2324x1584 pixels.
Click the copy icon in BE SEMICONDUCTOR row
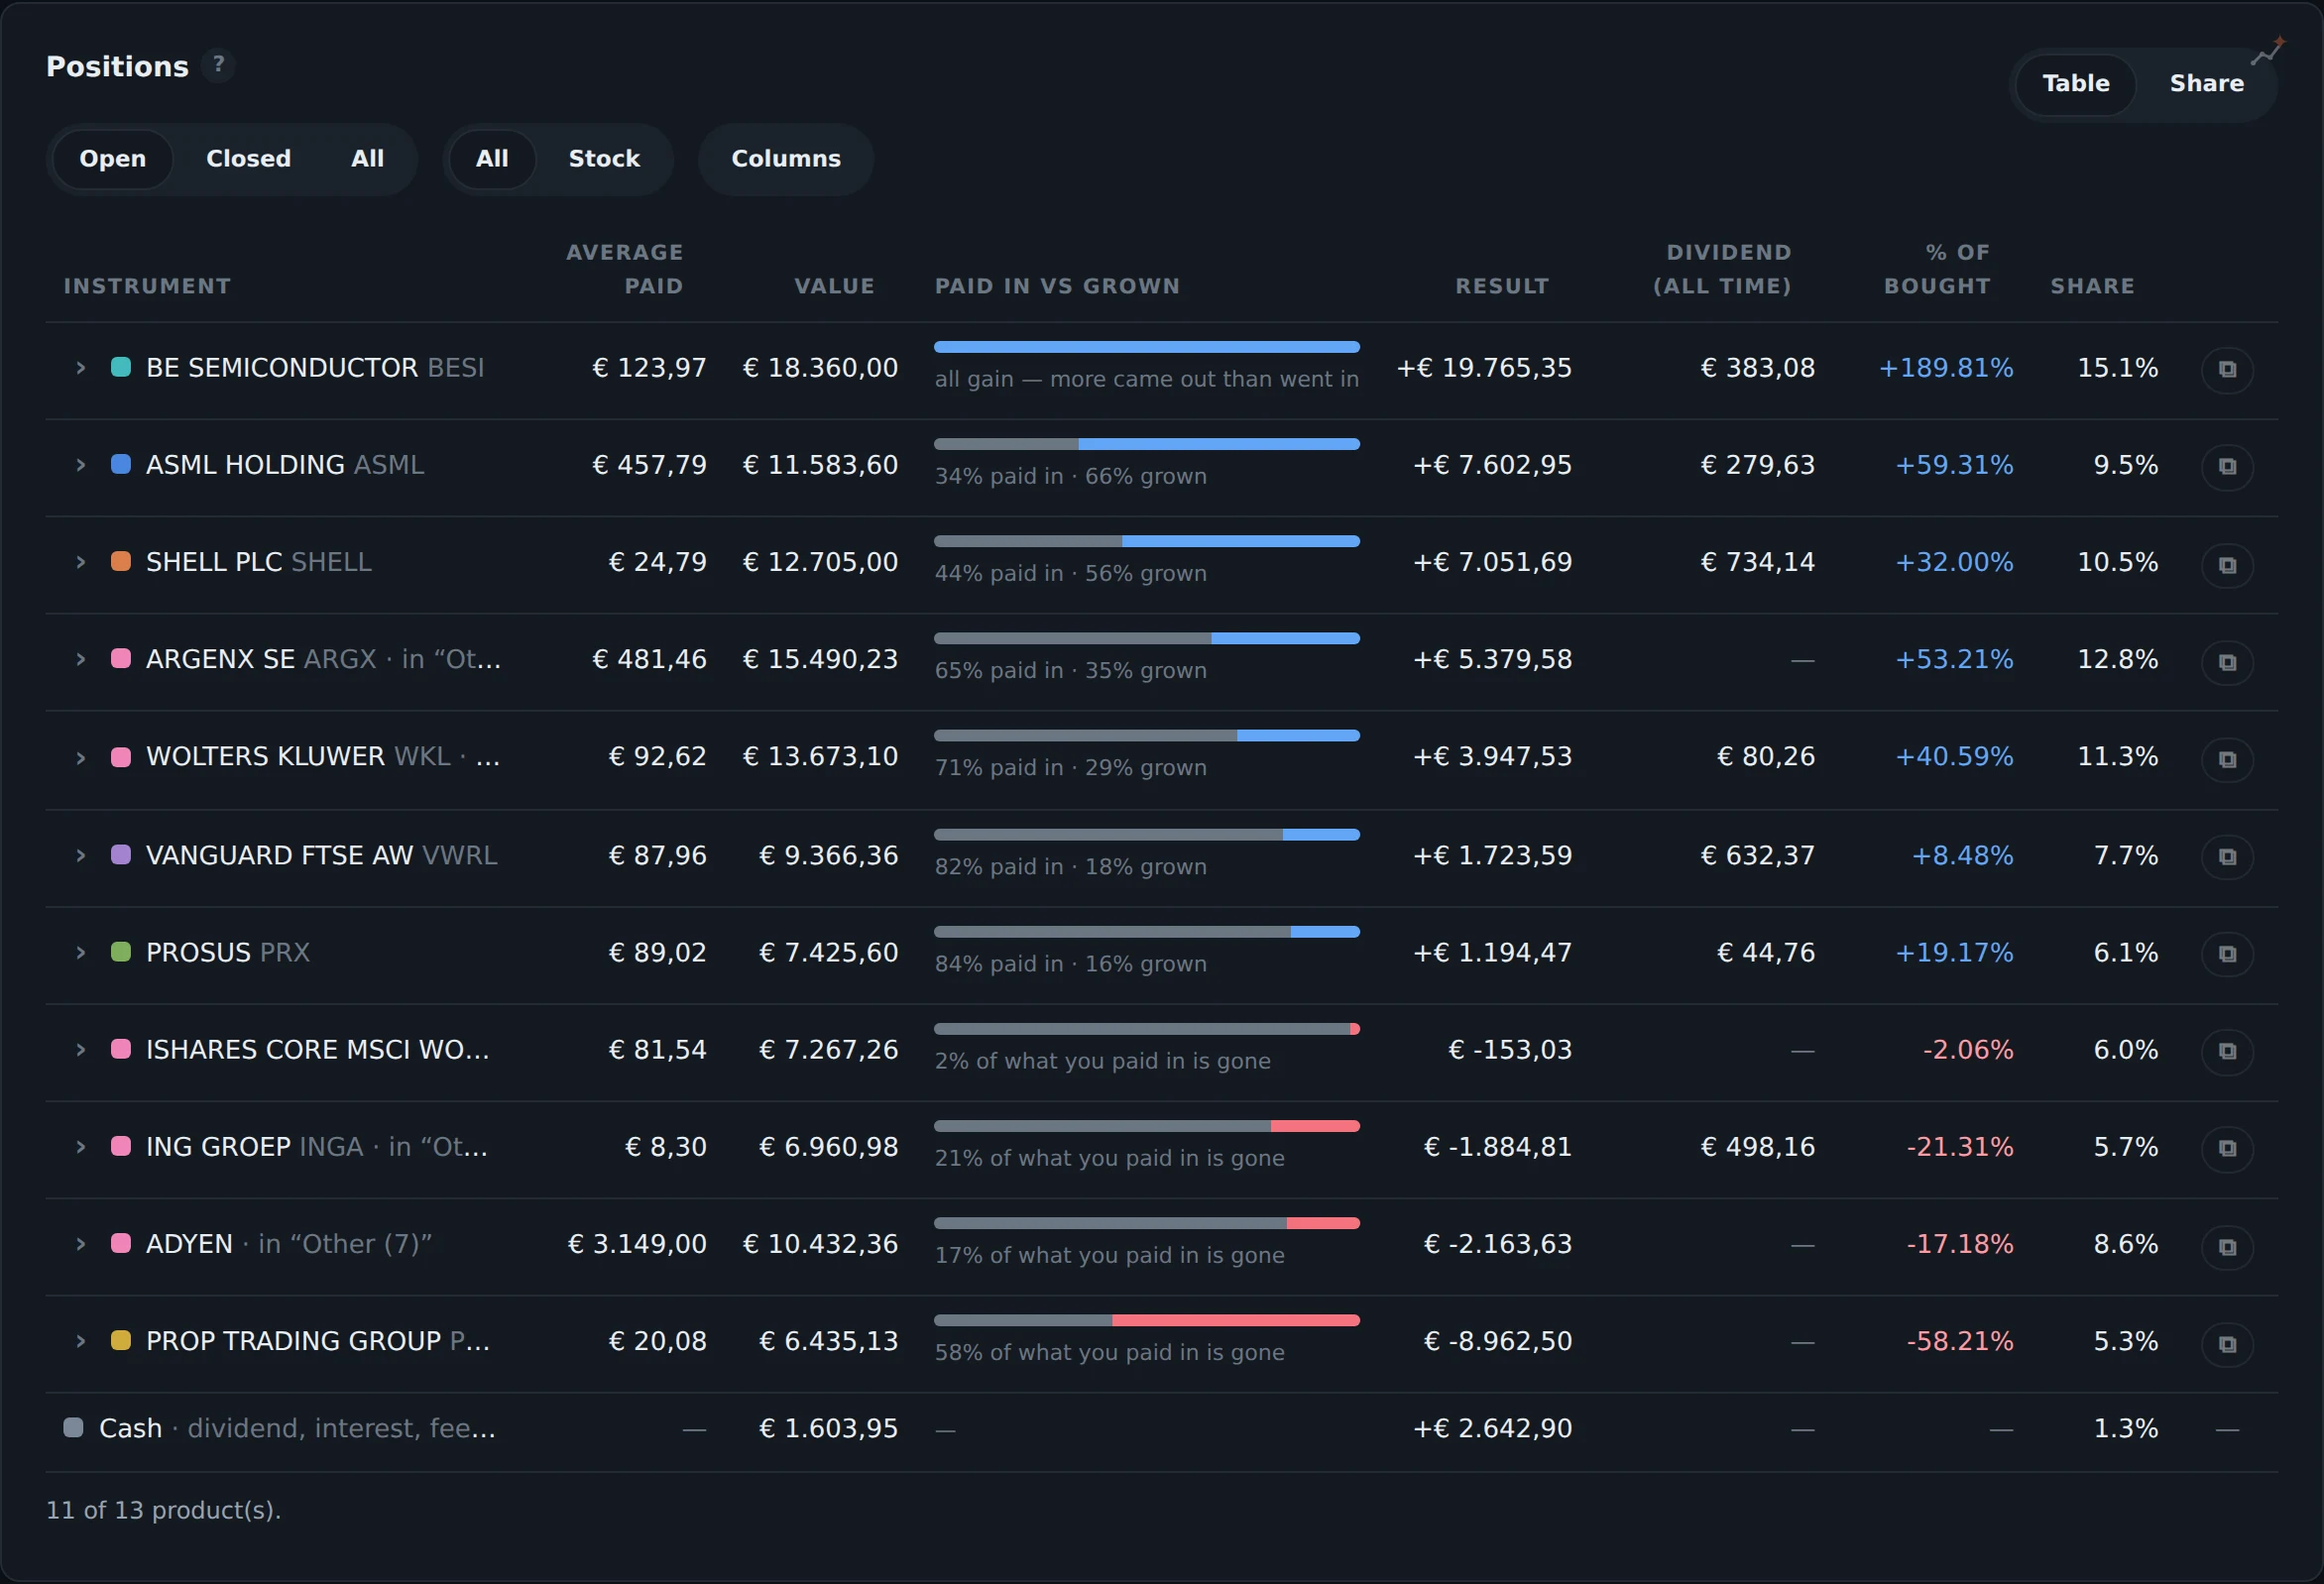(x=2227, y=369)
